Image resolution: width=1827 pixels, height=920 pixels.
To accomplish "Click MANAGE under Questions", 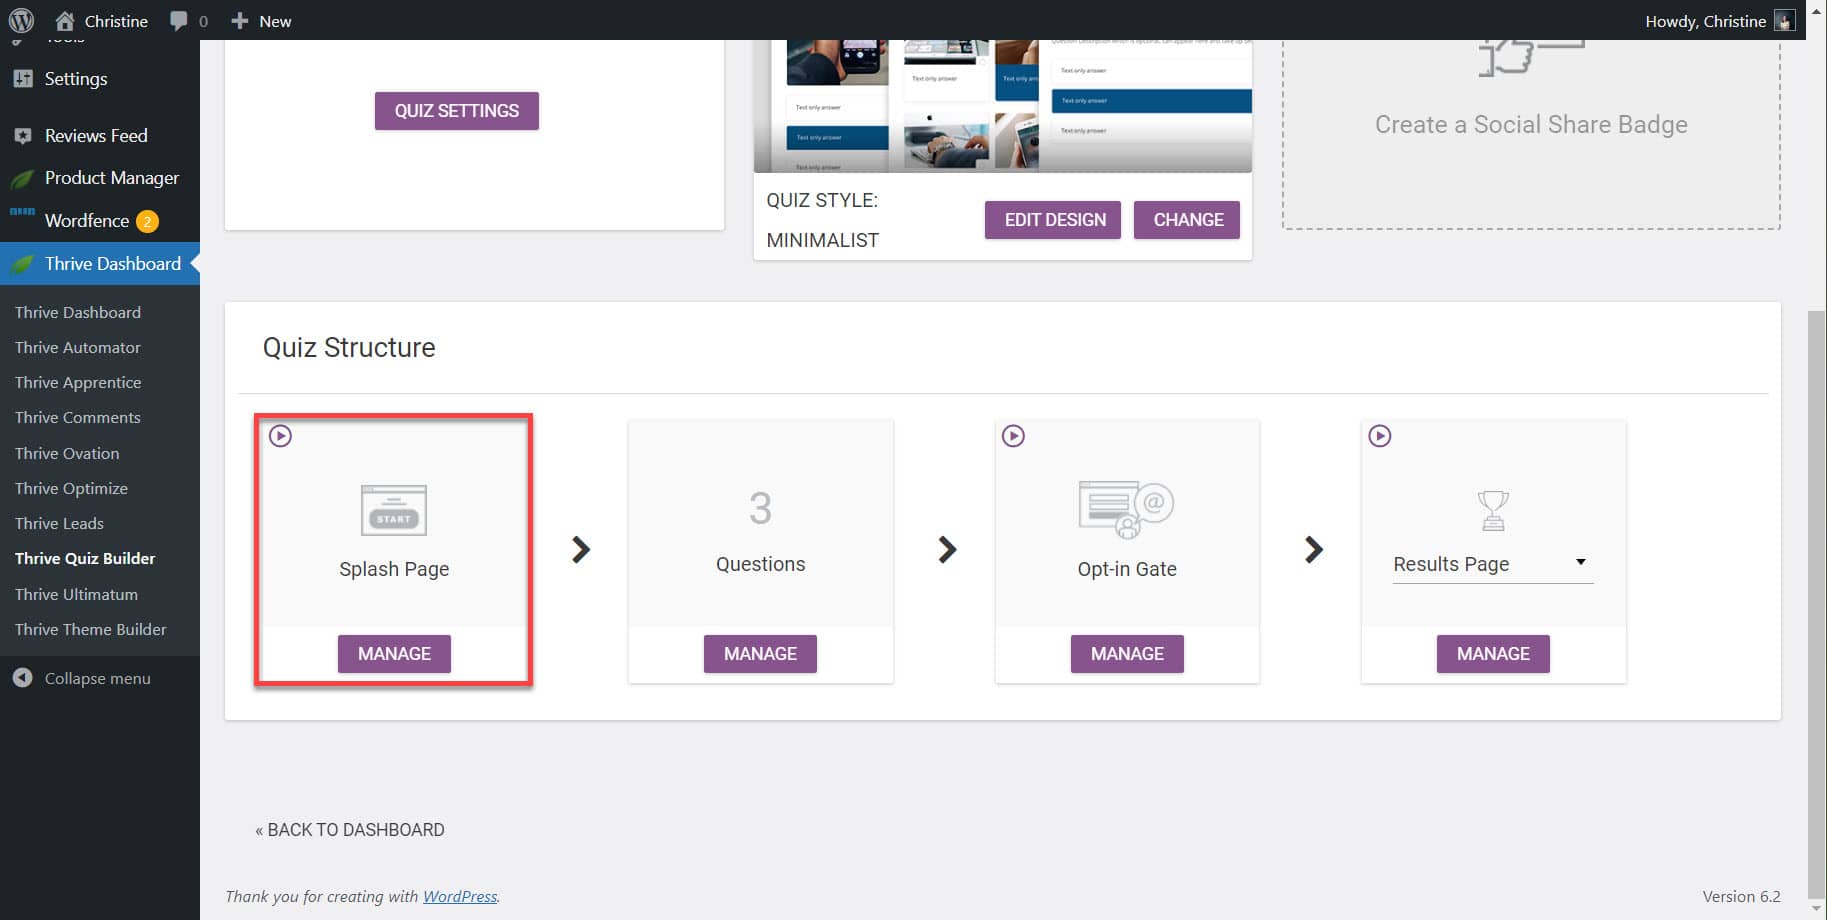I will (760, 654).
